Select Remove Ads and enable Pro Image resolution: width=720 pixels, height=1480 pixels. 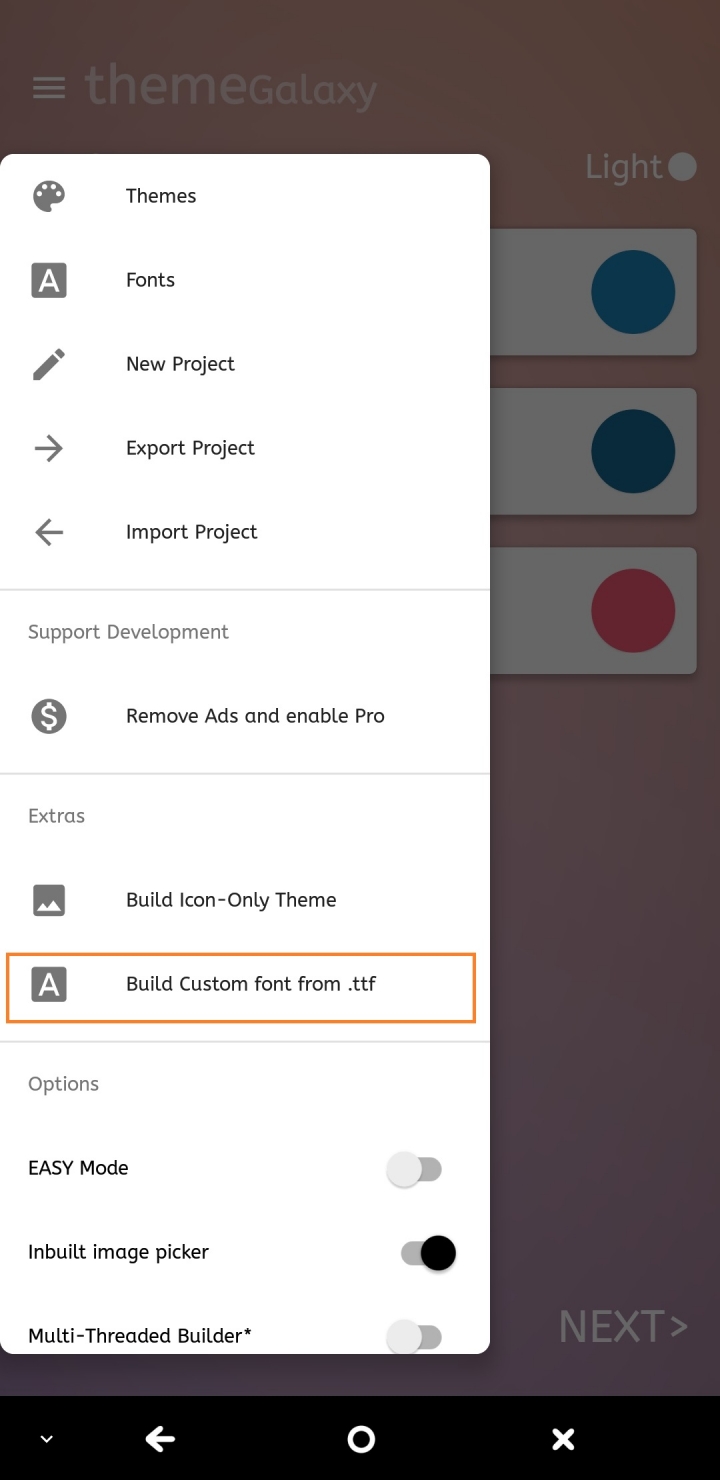point(245,716)
